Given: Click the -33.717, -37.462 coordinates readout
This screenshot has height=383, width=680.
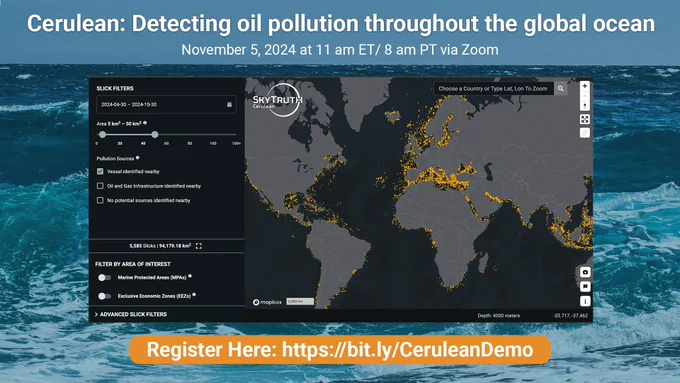Looking at the screenshot, I should coord(571,316).
